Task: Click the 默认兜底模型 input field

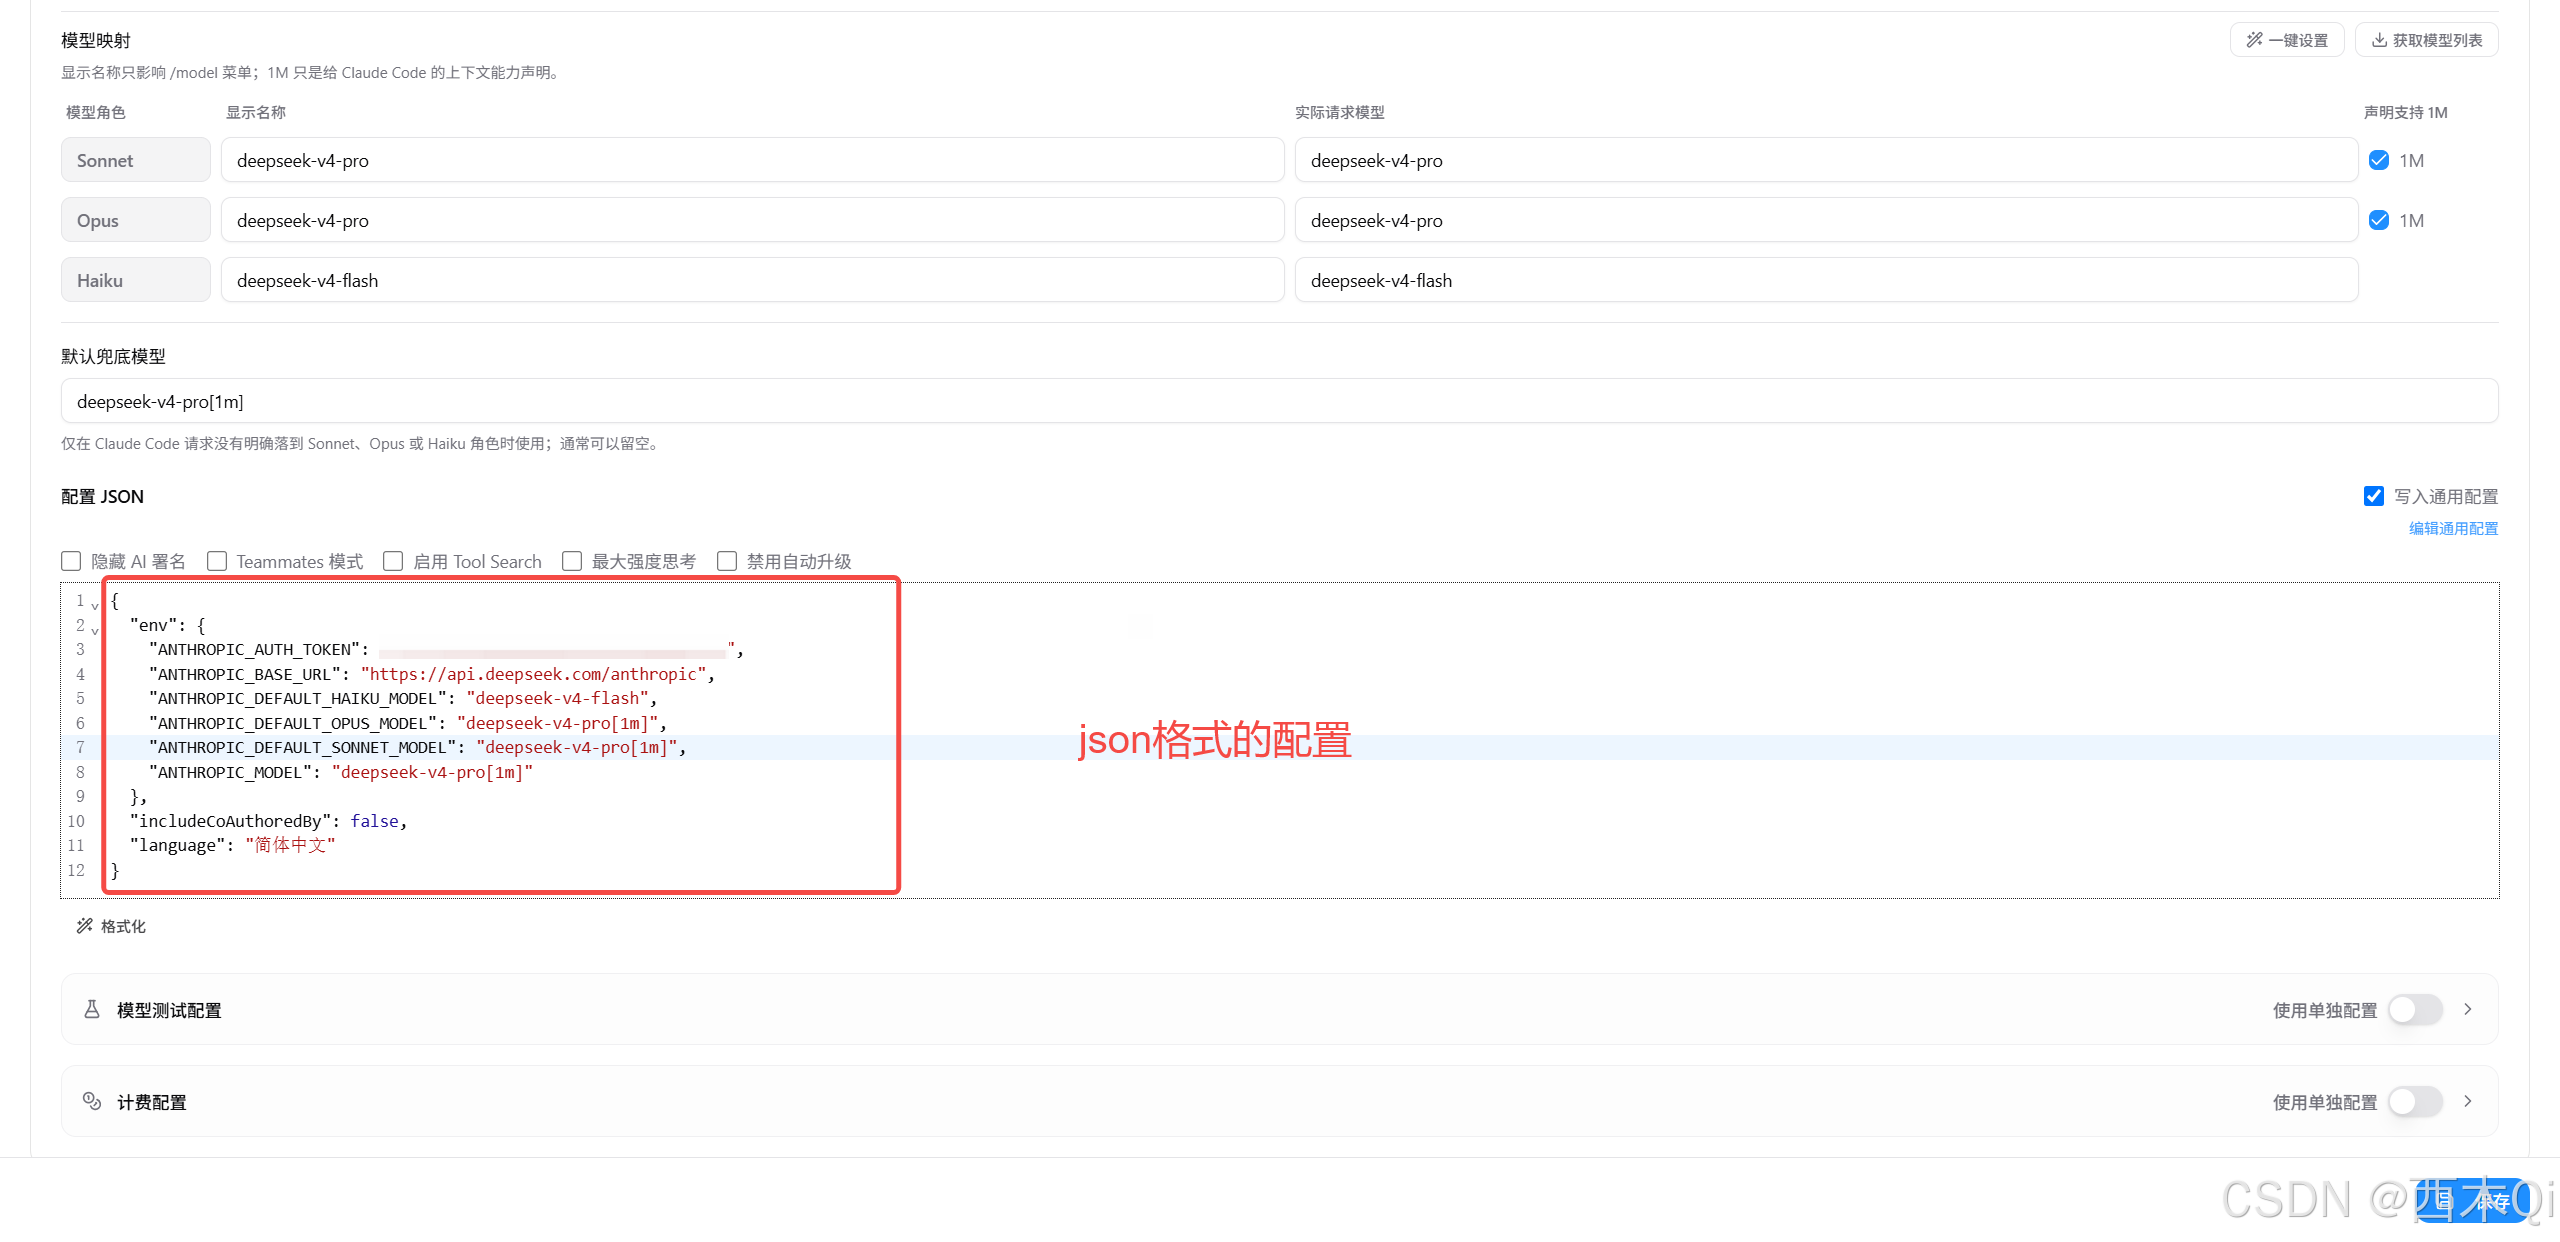Action: tap(1279, 401)
